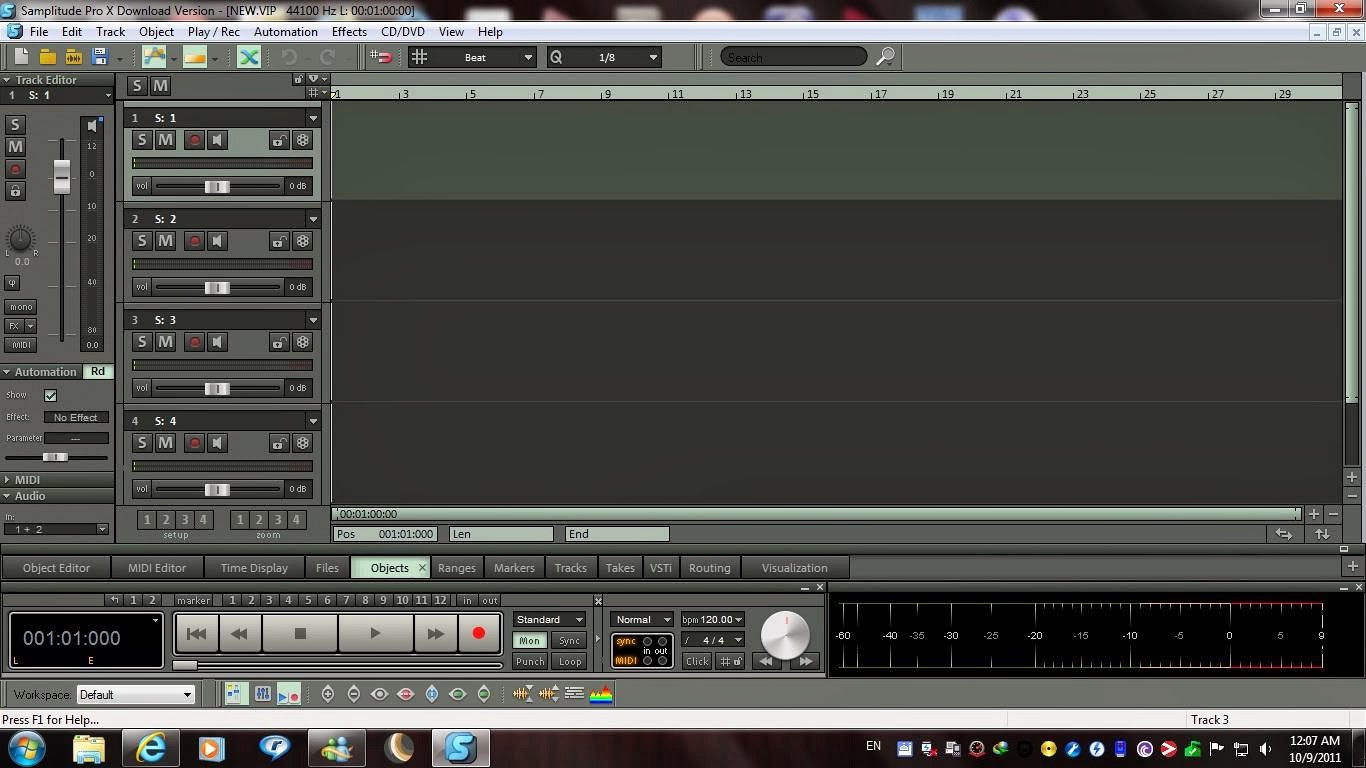The image size is (1366, 768).
Task: Open the 4/4 time signature dropdown
Action: click(x=713, y=640)
